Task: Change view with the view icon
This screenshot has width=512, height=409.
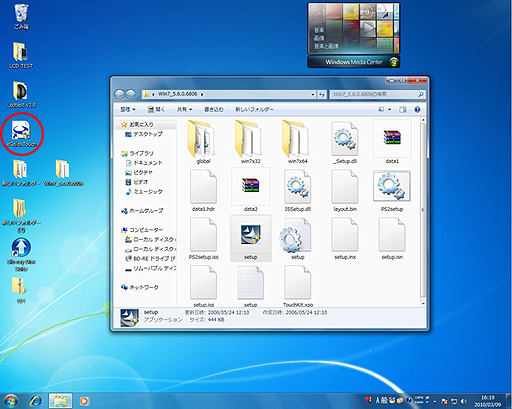Action: 381,109
